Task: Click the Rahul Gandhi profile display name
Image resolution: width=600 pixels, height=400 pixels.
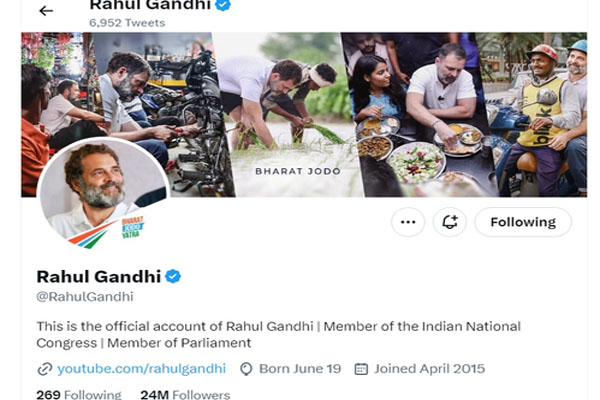Action: (97, 276)
